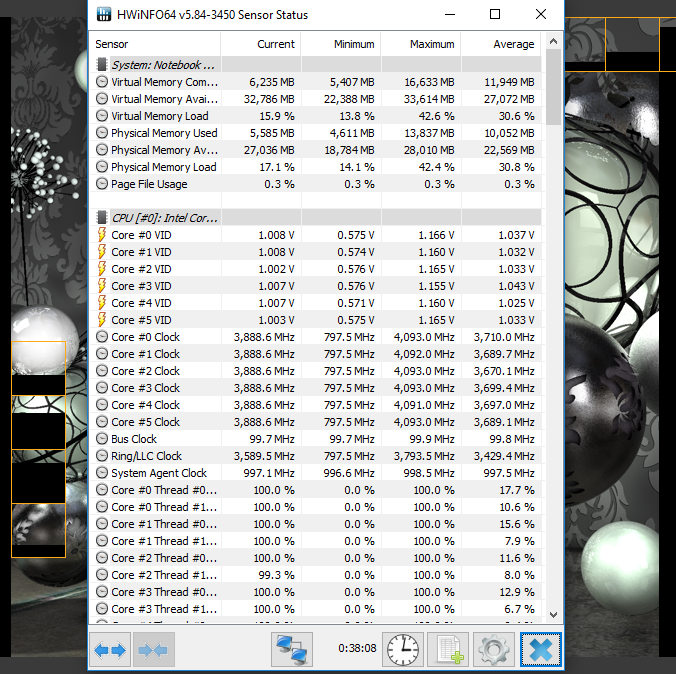Click the Average column header
The height and width of the screenshot is (674, 676).
pos(501,44)
